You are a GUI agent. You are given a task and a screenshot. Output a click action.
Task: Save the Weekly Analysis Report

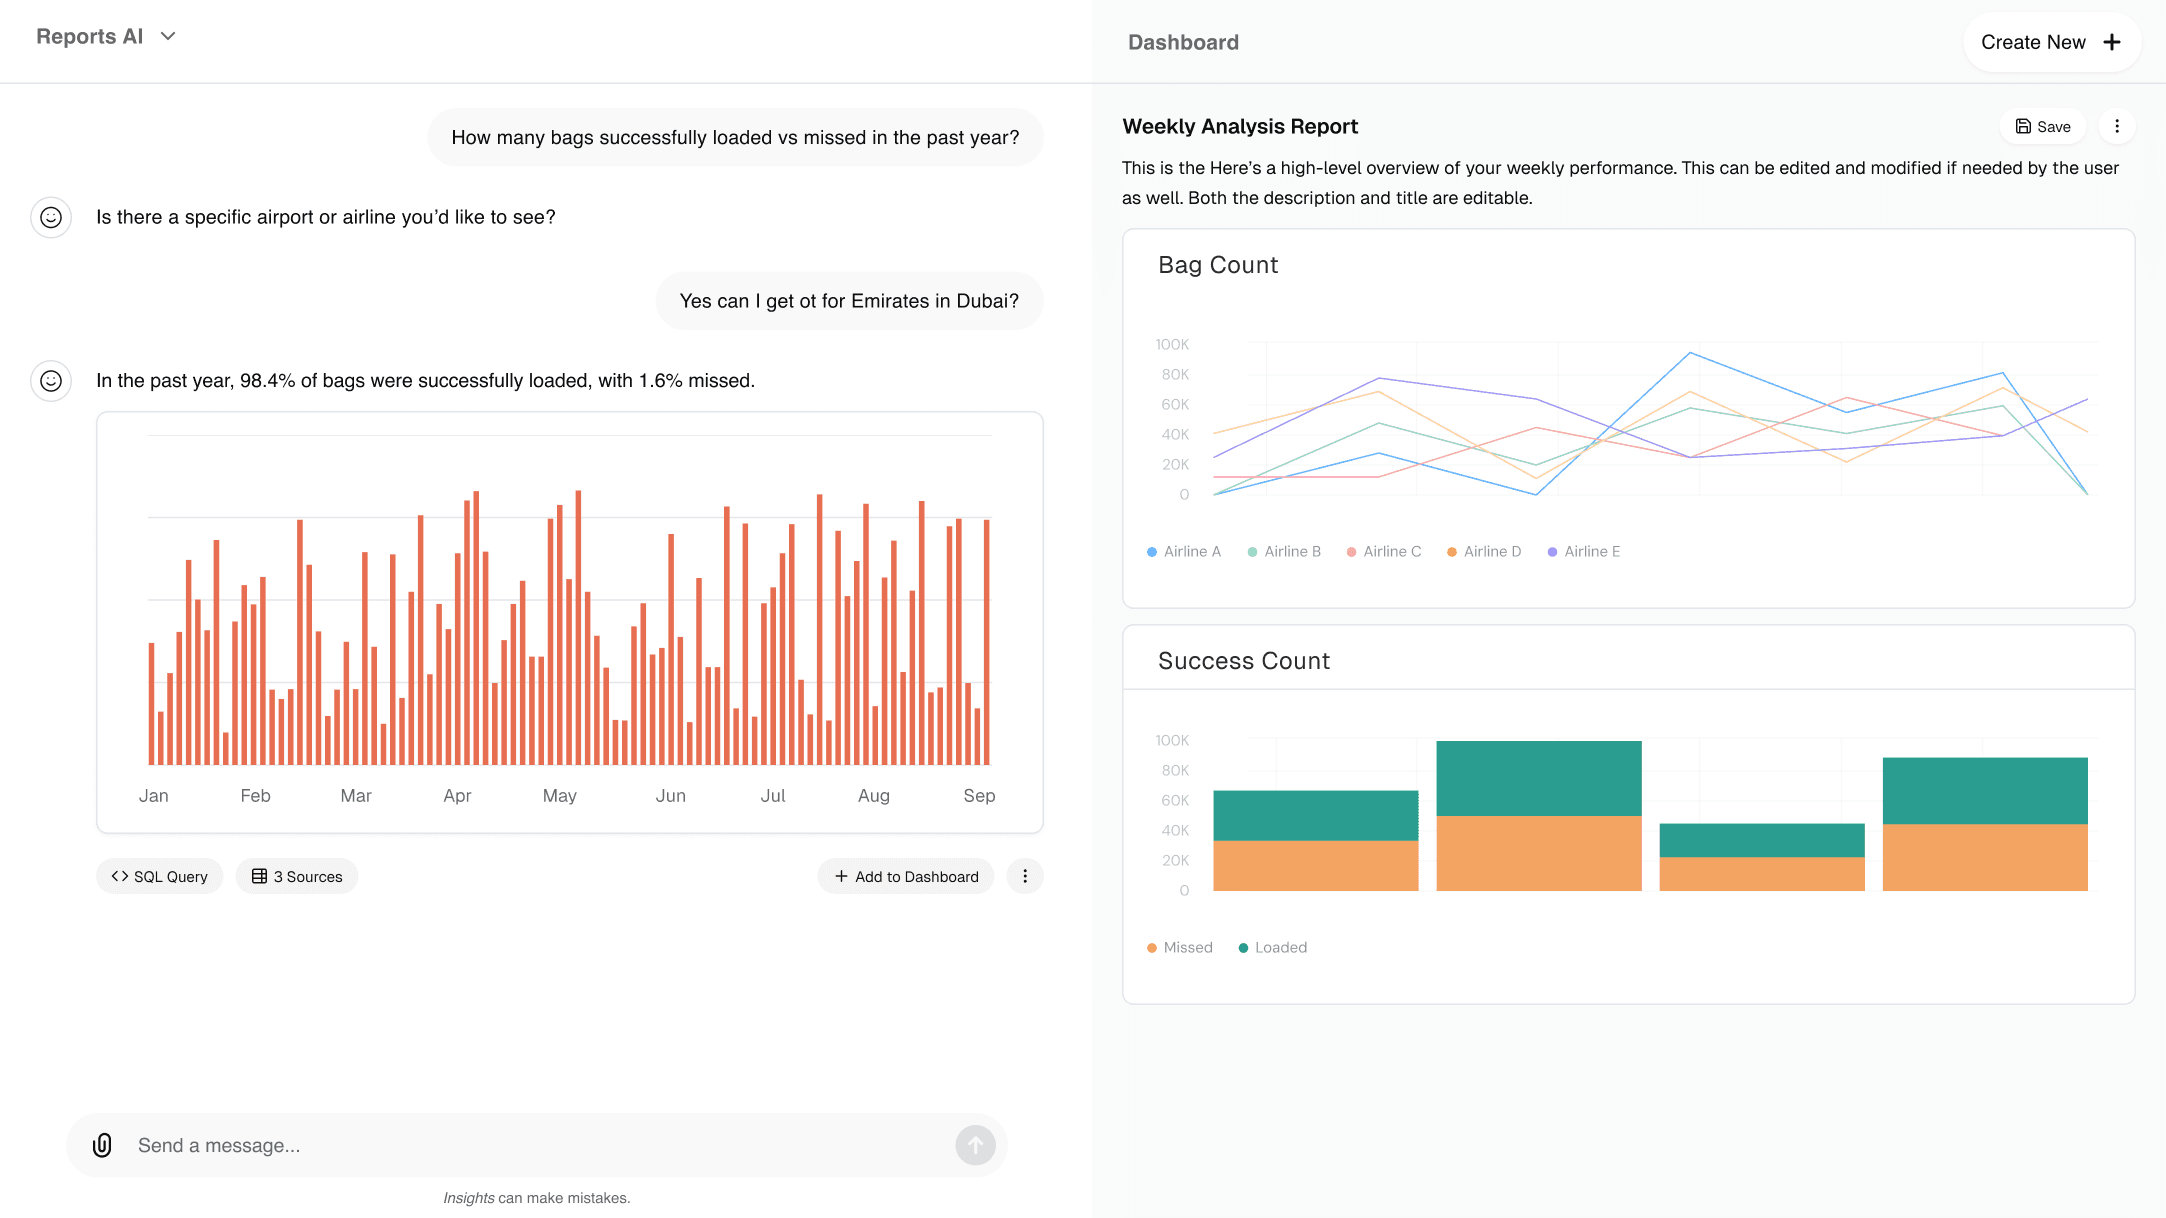pyautogui.click(x=2042, y=126)
